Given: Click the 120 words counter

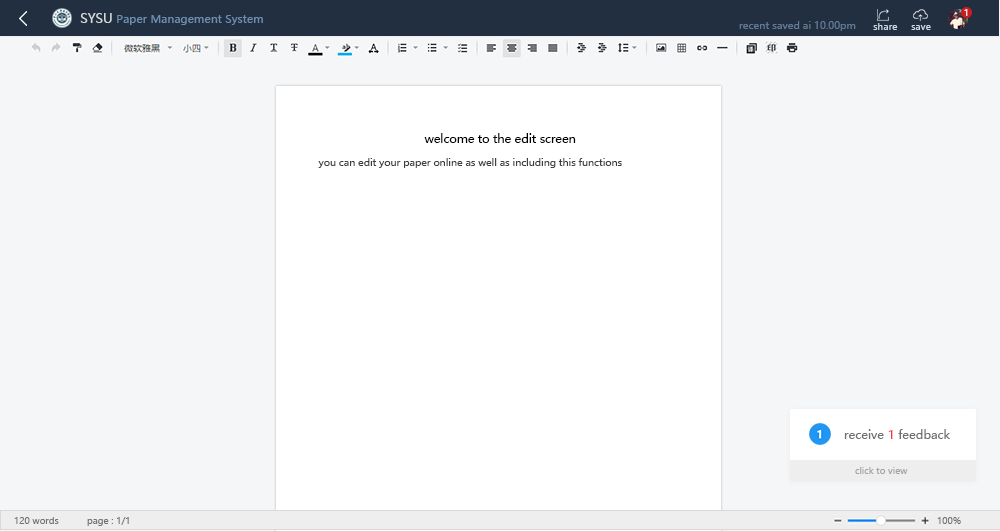Looking at the screenshot, I should click(x=36, y=521).
